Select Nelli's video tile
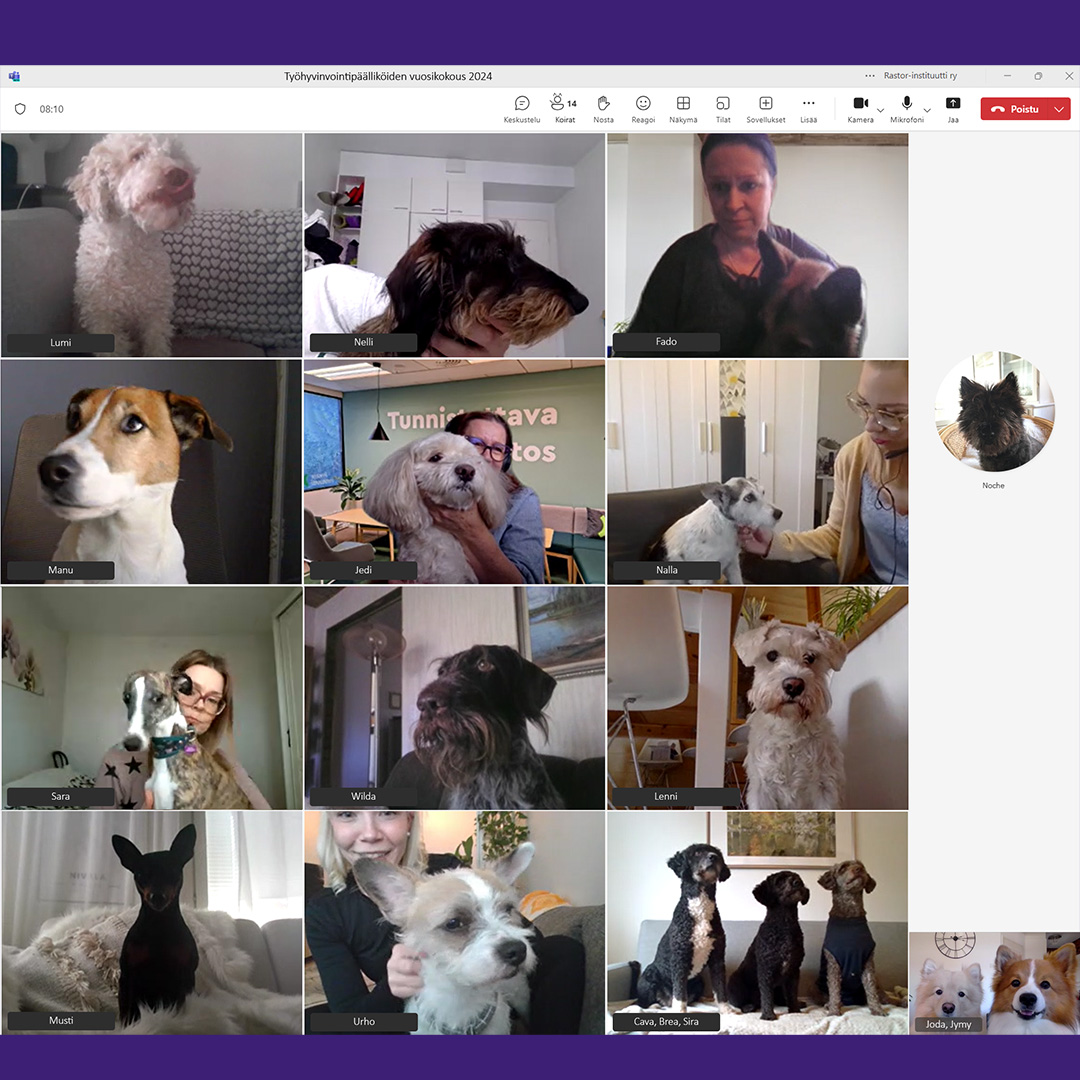1080x1080 pixels. [x=455, y=245]
